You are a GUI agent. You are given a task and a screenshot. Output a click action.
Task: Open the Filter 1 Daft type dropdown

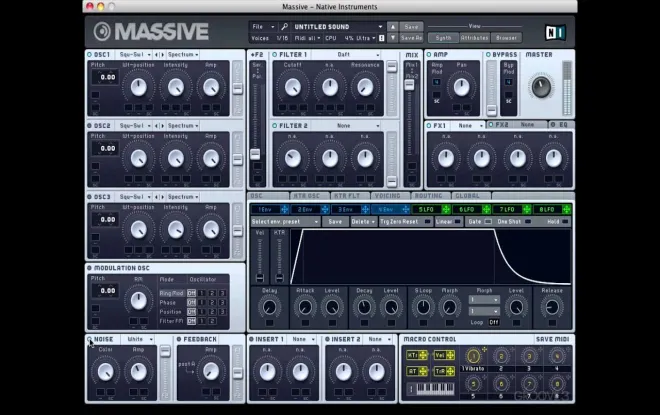click(346, 55)
